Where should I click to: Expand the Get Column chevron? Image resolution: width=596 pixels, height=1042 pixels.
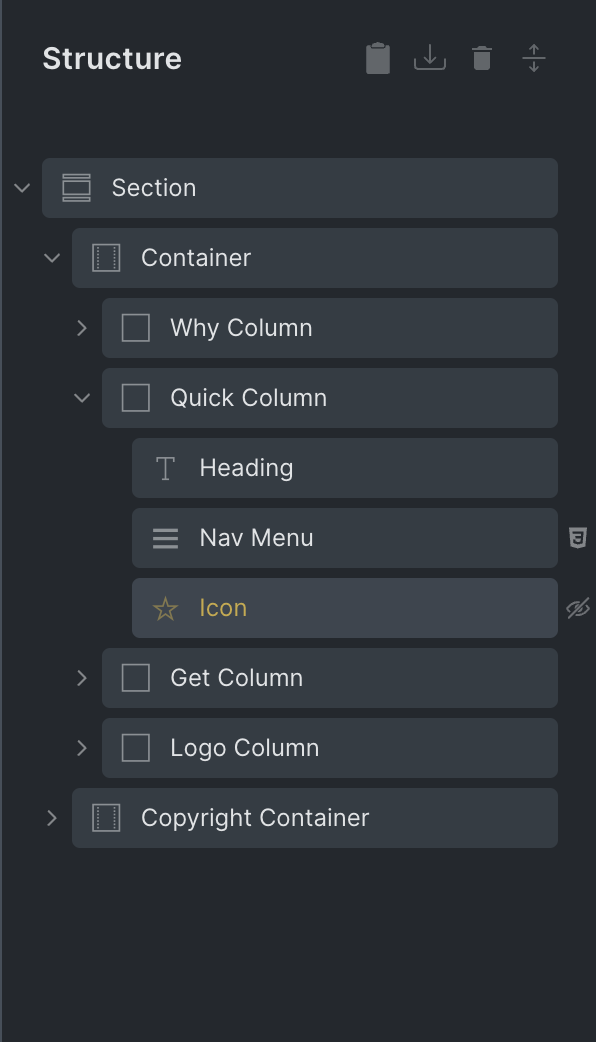click(x=82, y=678)
